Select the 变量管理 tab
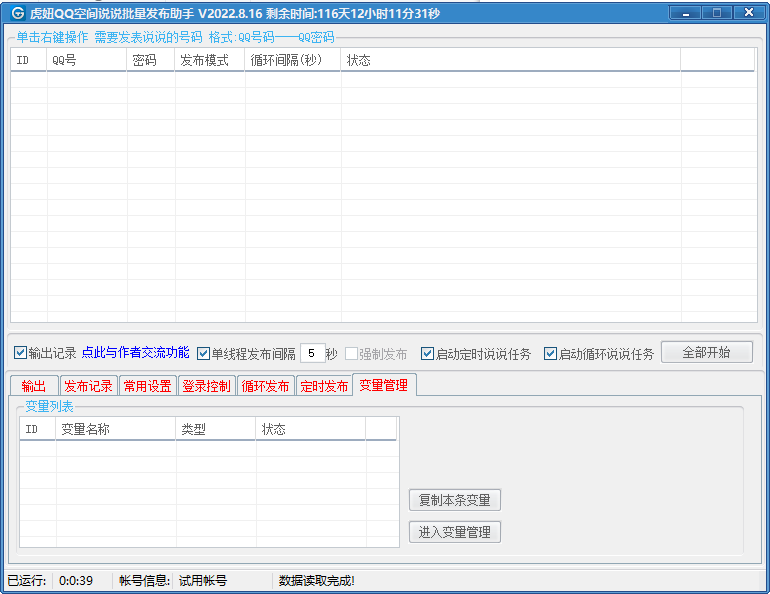The width and height of the screenshot is (770, 594). pos(384,385)
